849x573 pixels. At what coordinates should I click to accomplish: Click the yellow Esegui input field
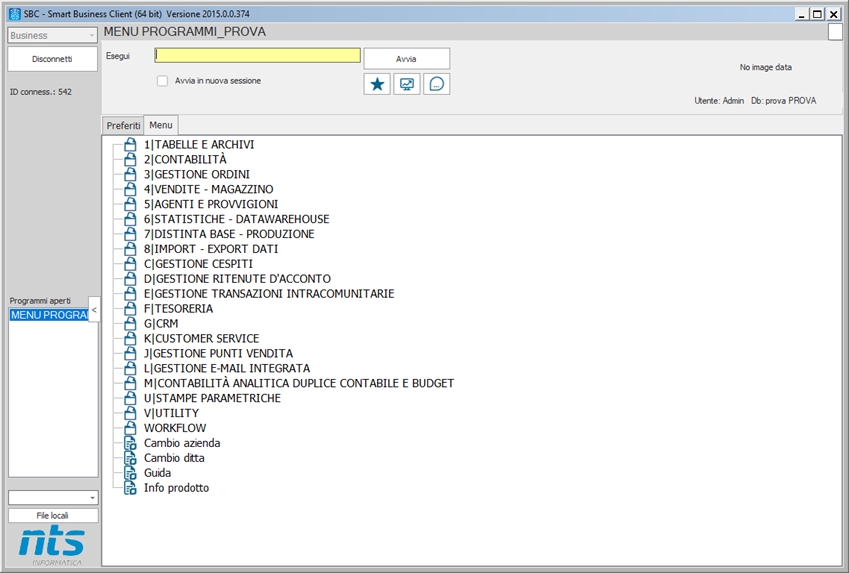(x=258, y=55)
